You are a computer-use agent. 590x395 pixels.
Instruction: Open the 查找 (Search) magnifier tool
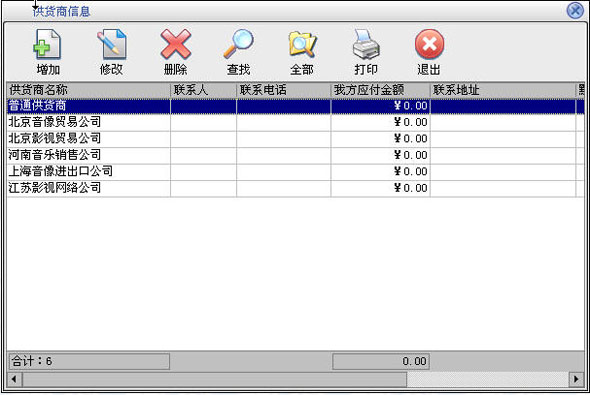239,52
